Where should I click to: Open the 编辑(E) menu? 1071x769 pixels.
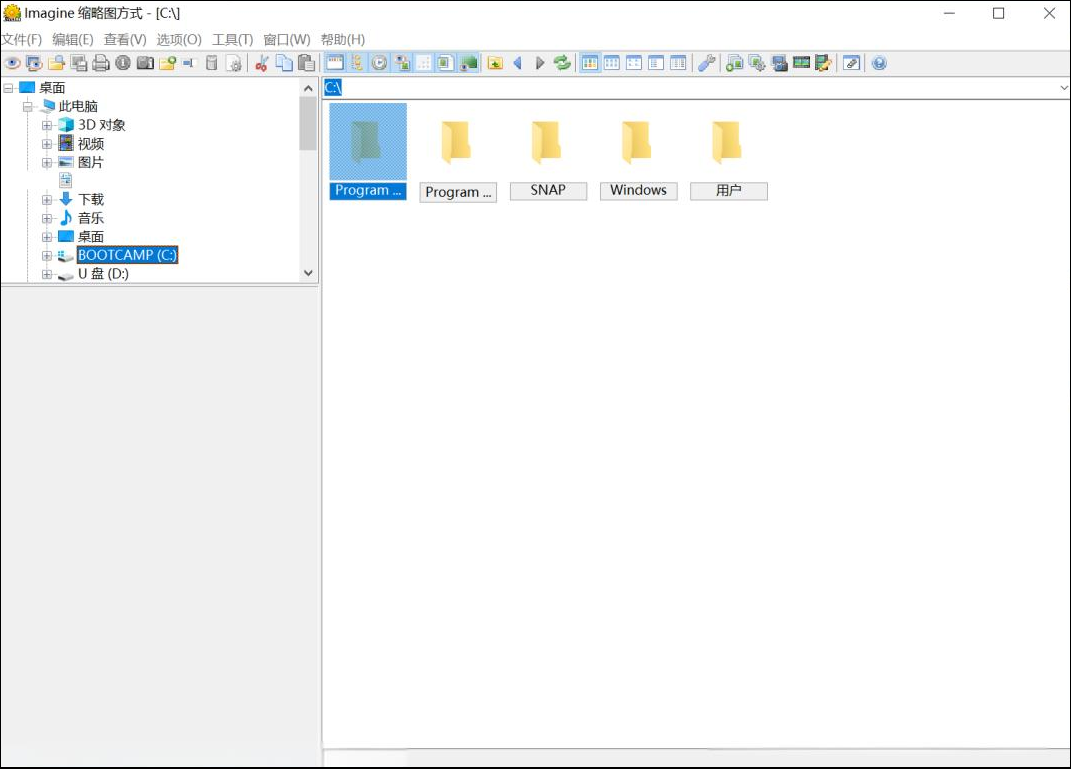(x=72, y=40)
